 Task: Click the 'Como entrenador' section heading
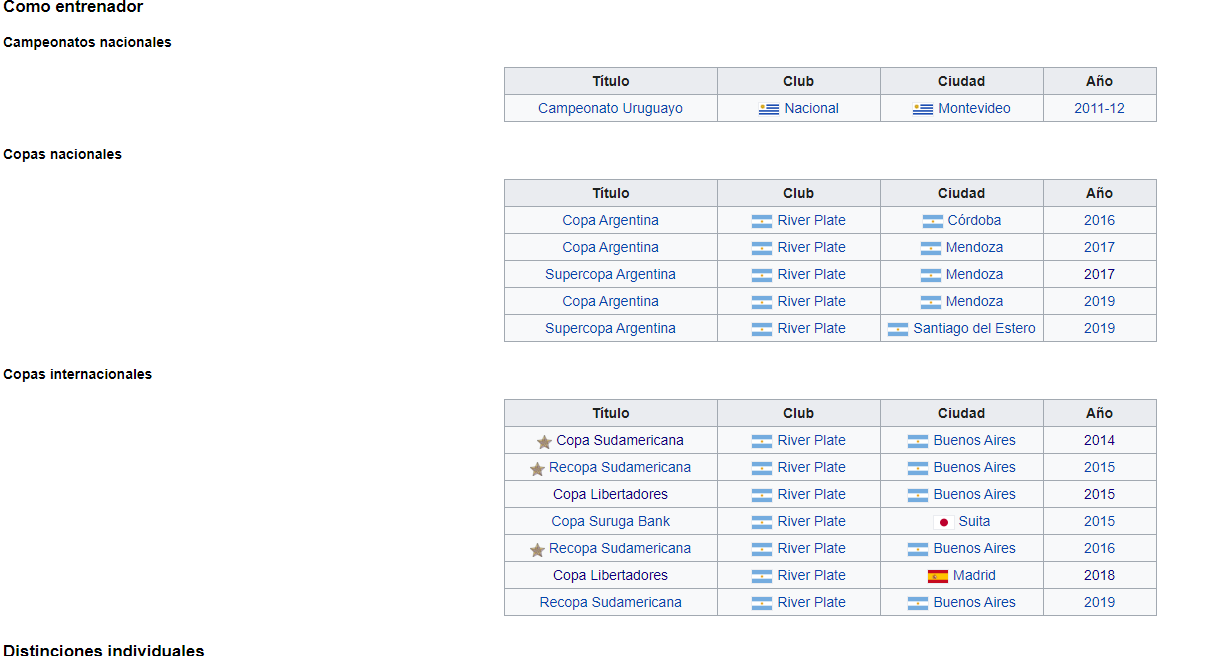point(73,7)
